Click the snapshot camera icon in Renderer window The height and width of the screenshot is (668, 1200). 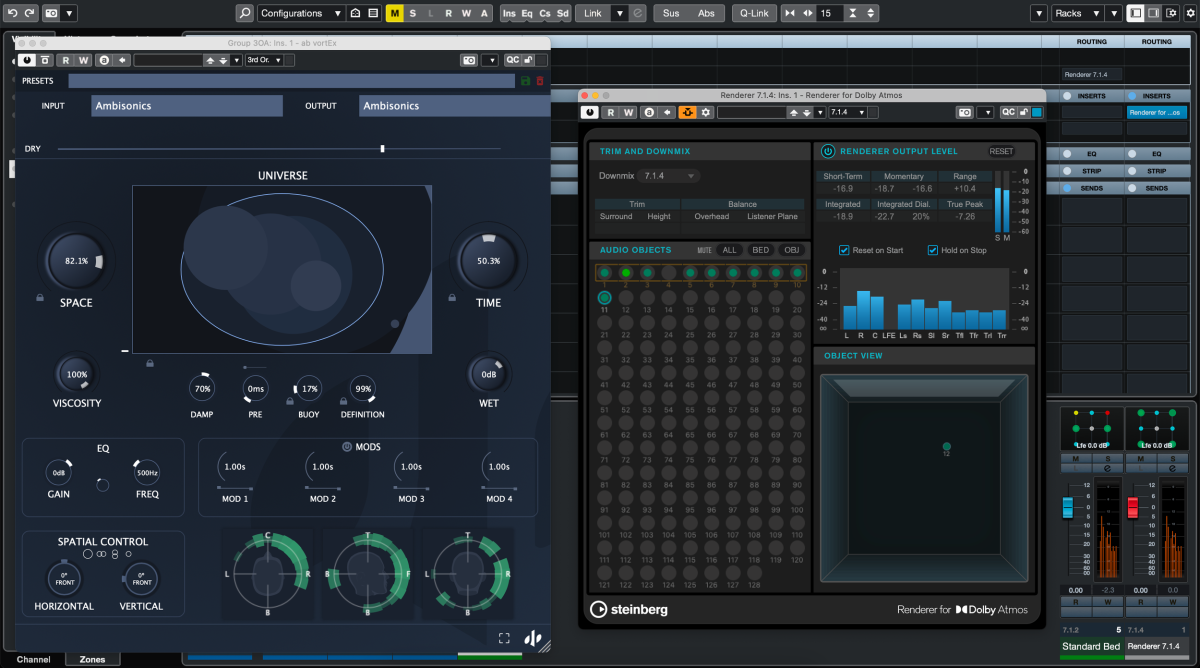tap(965, 112)
